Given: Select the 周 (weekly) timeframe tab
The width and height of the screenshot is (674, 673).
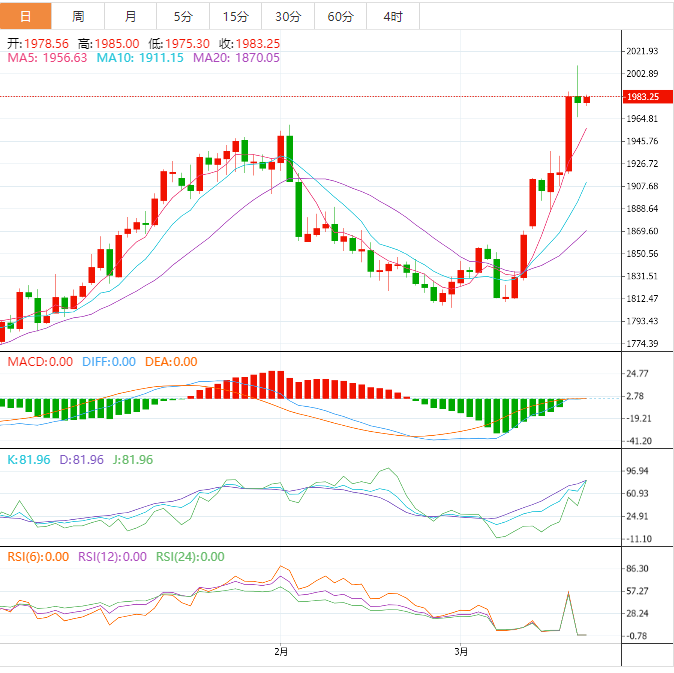Looking at the screenshot, I should pyautogui.click(x=78, y=17).
